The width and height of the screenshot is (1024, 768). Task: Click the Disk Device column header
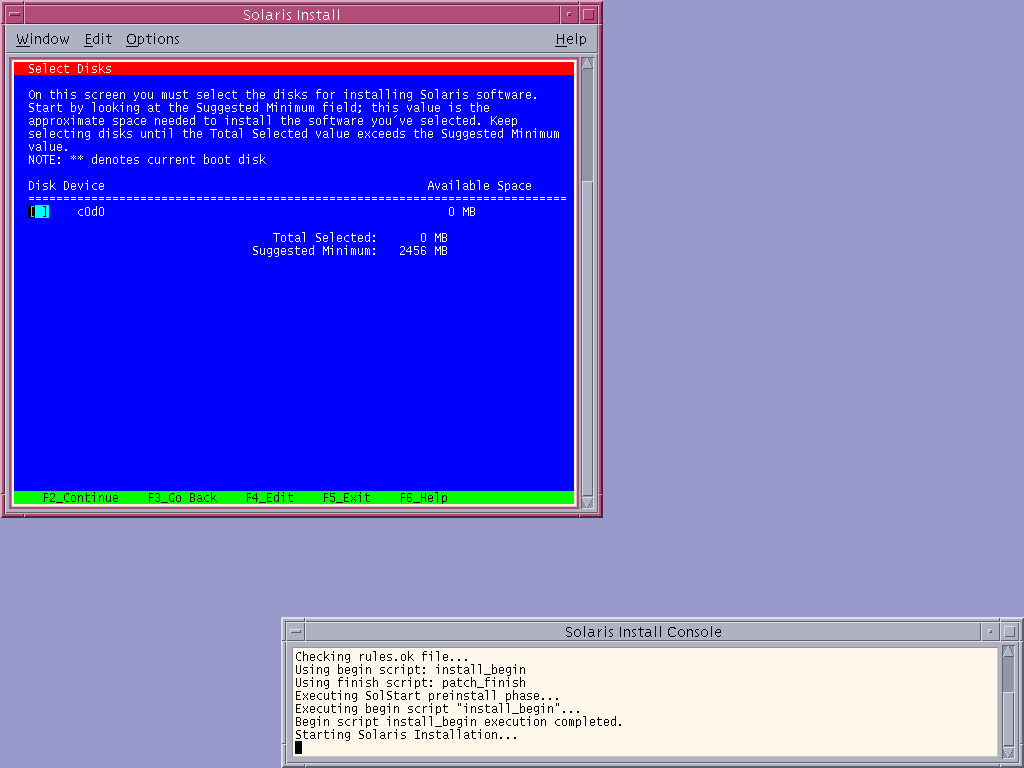click(x=66, y=185)
